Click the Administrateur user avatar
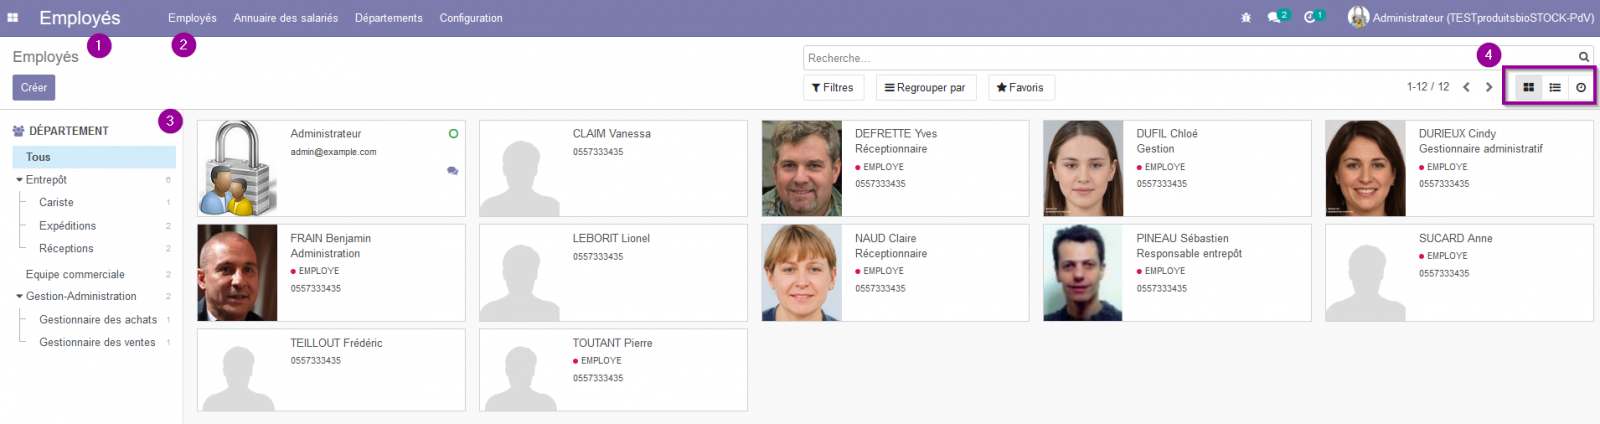The height and width of the screenshot is (424, 1600). coord(1358,17)
